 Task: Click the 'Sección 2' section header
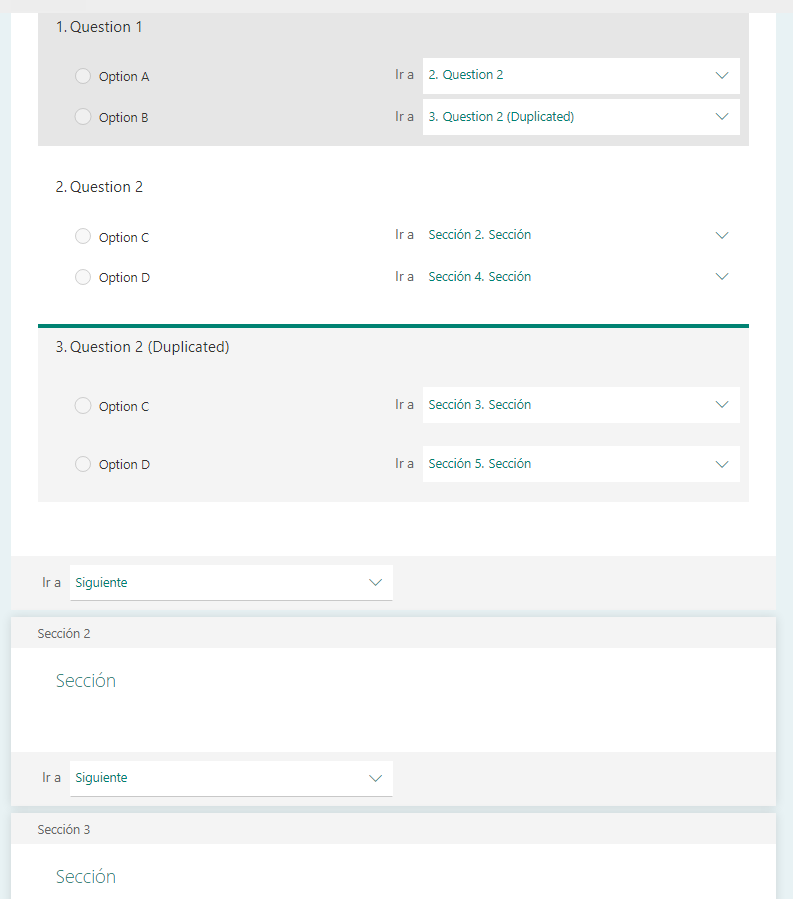click(x=64, y=634)
